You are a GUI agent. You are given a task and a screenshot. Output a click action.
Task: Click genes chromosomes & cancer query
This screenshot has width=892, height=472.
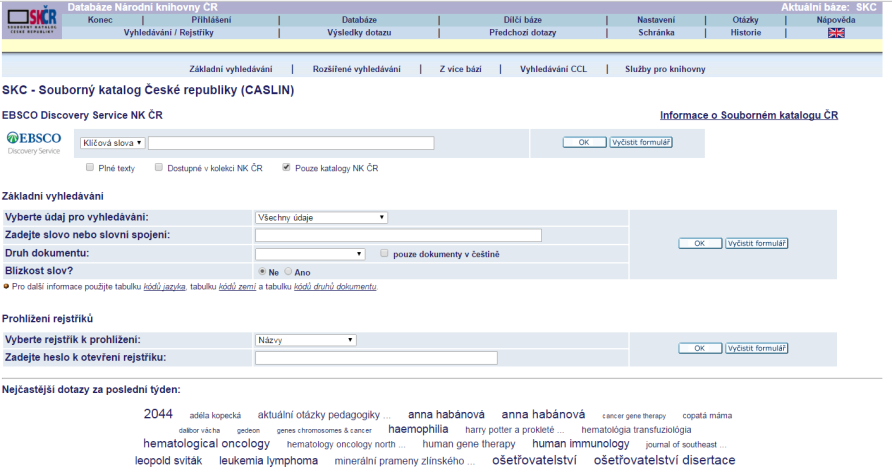click(x=324, y=430)
